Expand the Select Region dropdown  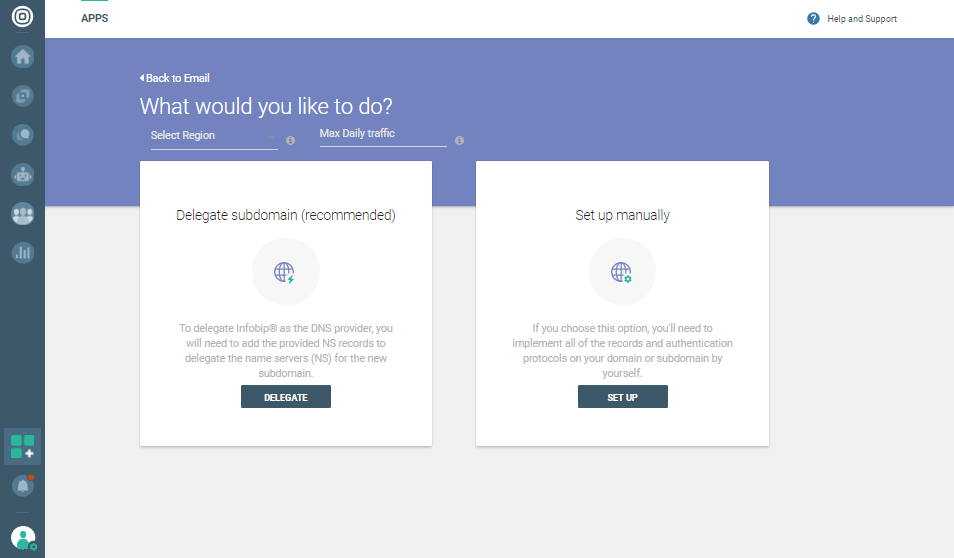pos(214,136)
